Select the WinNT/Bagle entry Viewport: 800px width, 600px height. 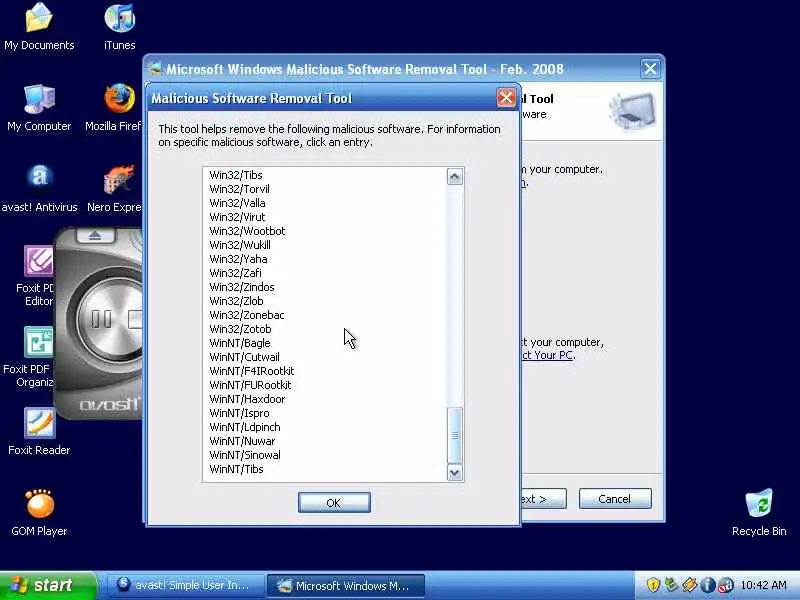[240, 343]
